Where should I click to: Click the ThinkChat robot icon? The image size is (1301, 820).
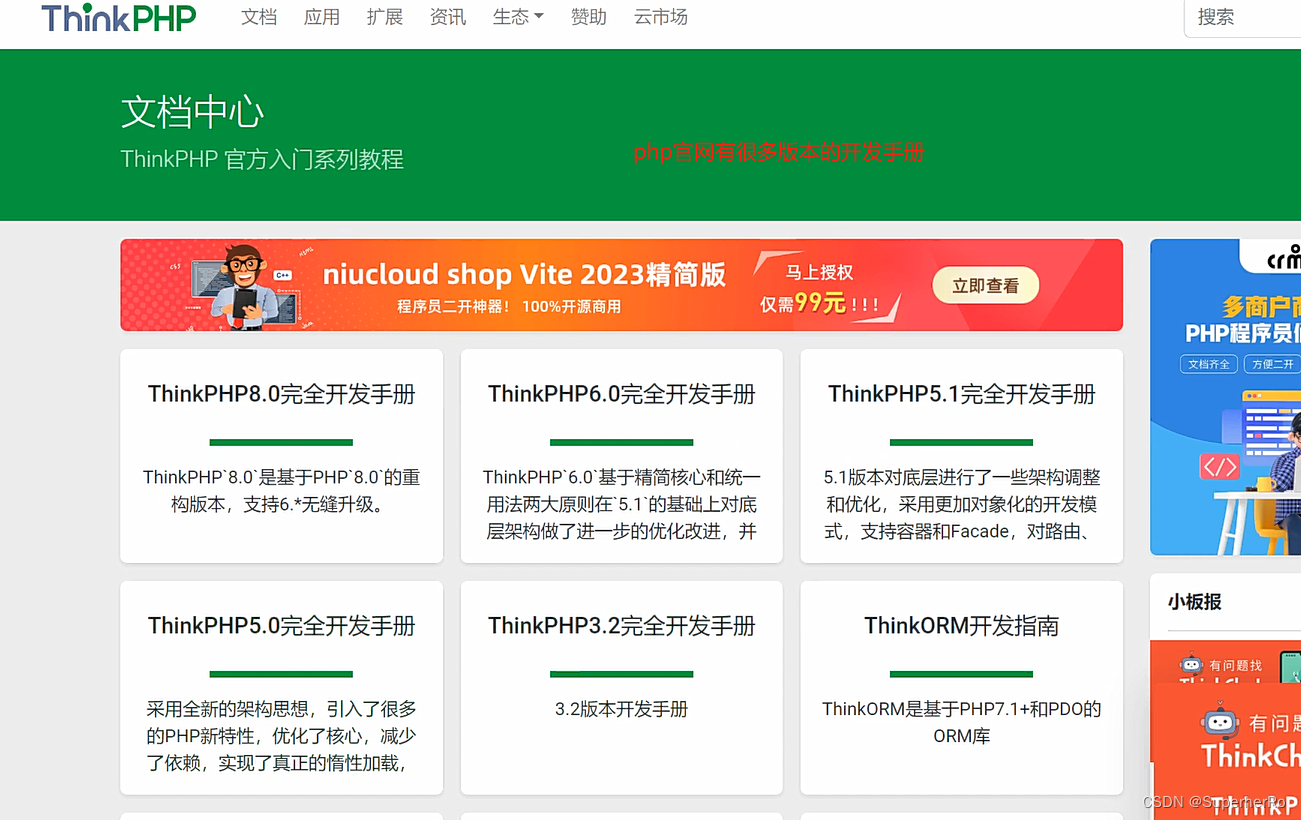coord(1219,722)
